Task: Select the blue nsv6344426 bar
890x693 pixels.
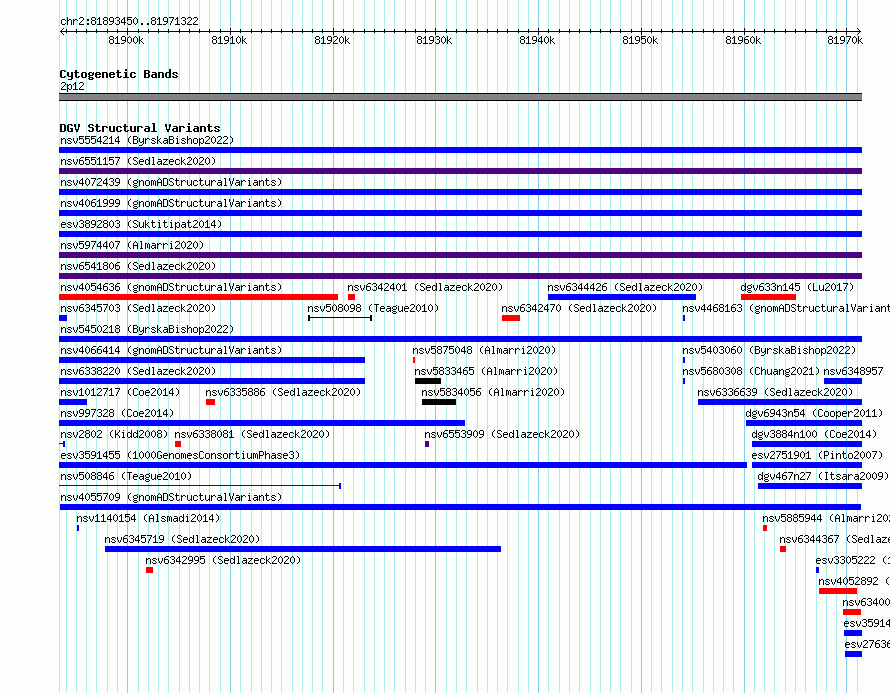Action: coord(622,297)
